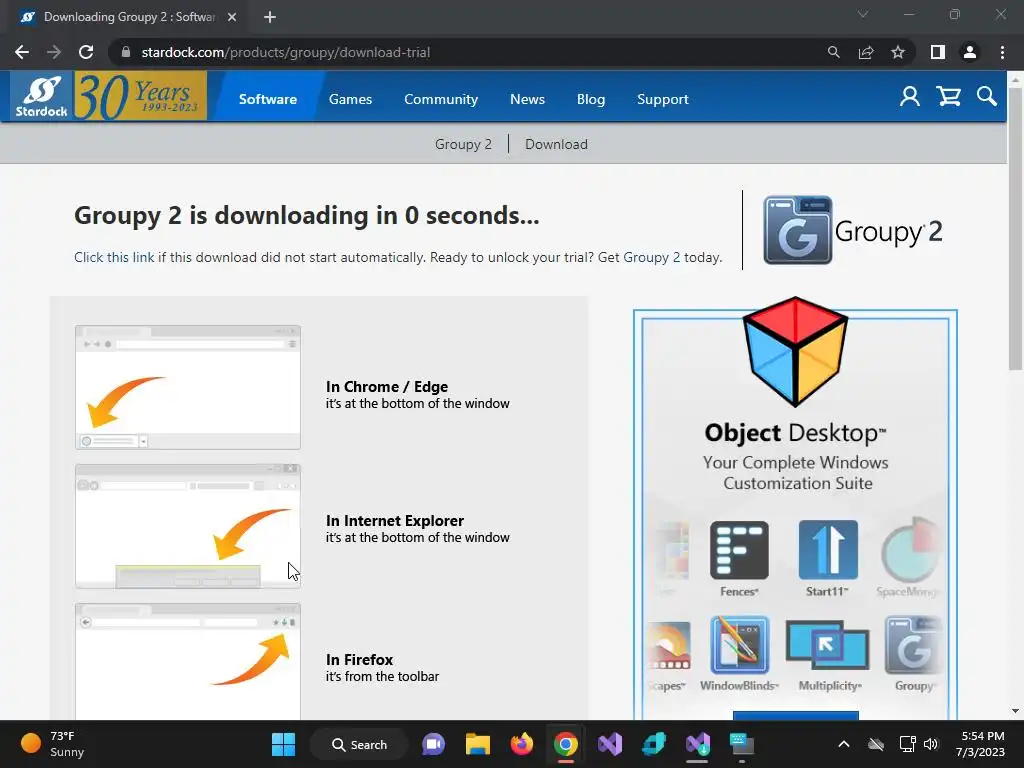This screenshot has width=1024, height=768.
Task: Open a new browser tab
Action: coord(270,17)
